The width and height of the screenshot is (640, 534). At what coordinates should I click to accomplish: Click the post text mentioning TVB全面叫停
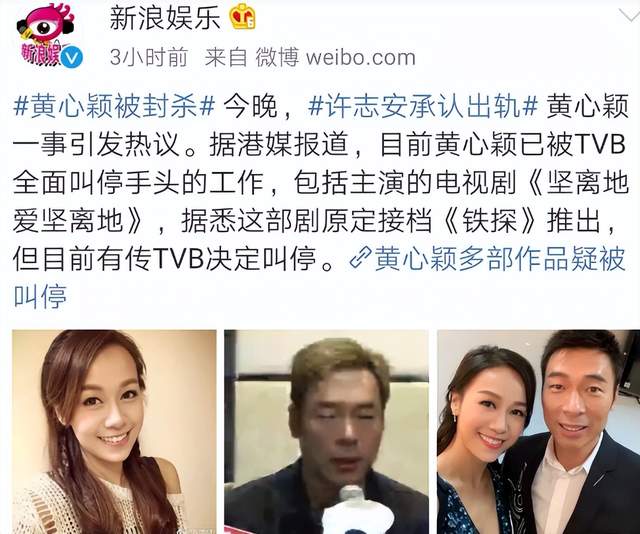[x=318, y=163]
